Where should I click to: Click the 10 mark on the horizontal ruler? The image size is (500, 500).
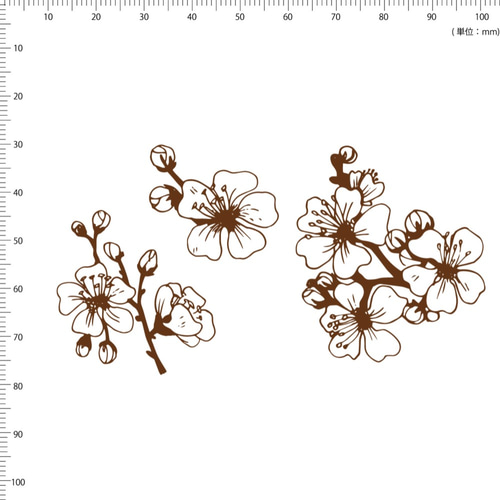pos(48,17)
